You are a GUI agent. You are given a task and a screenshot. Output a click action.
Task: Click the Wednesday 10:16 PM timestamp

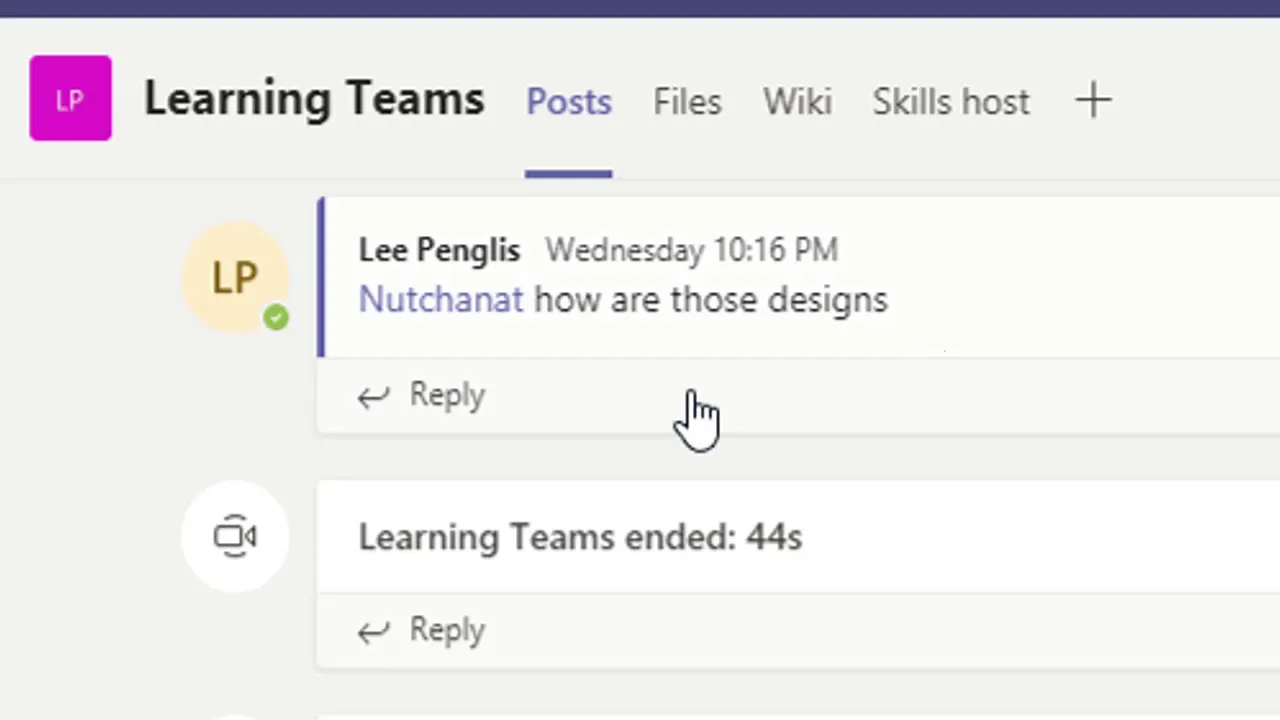click(x=691, y=250)
